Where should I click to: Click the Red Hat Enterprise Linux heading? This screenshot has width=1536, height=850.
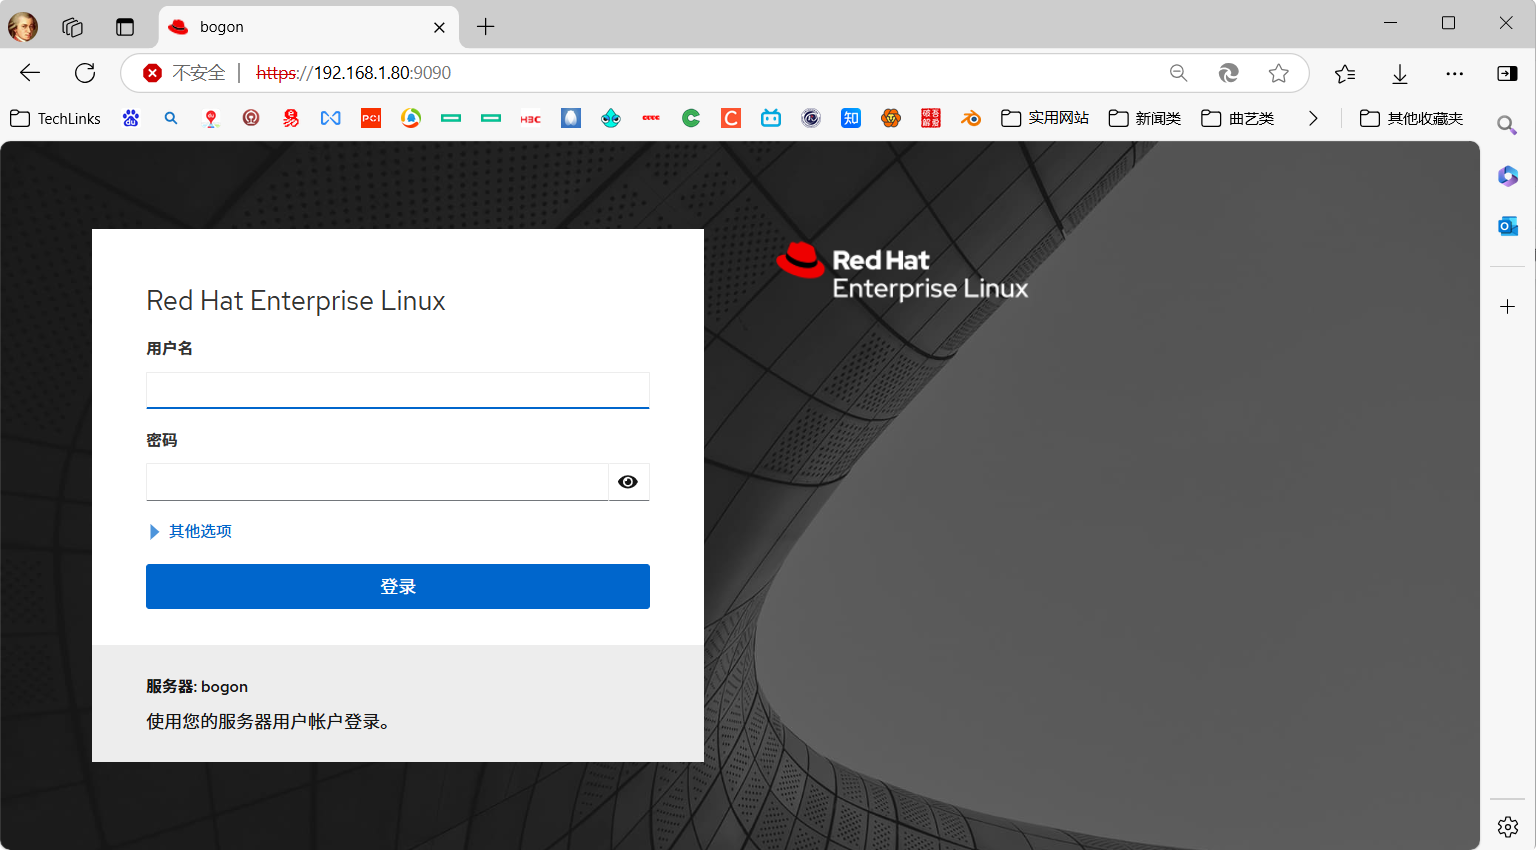click(x=296, y=301)
